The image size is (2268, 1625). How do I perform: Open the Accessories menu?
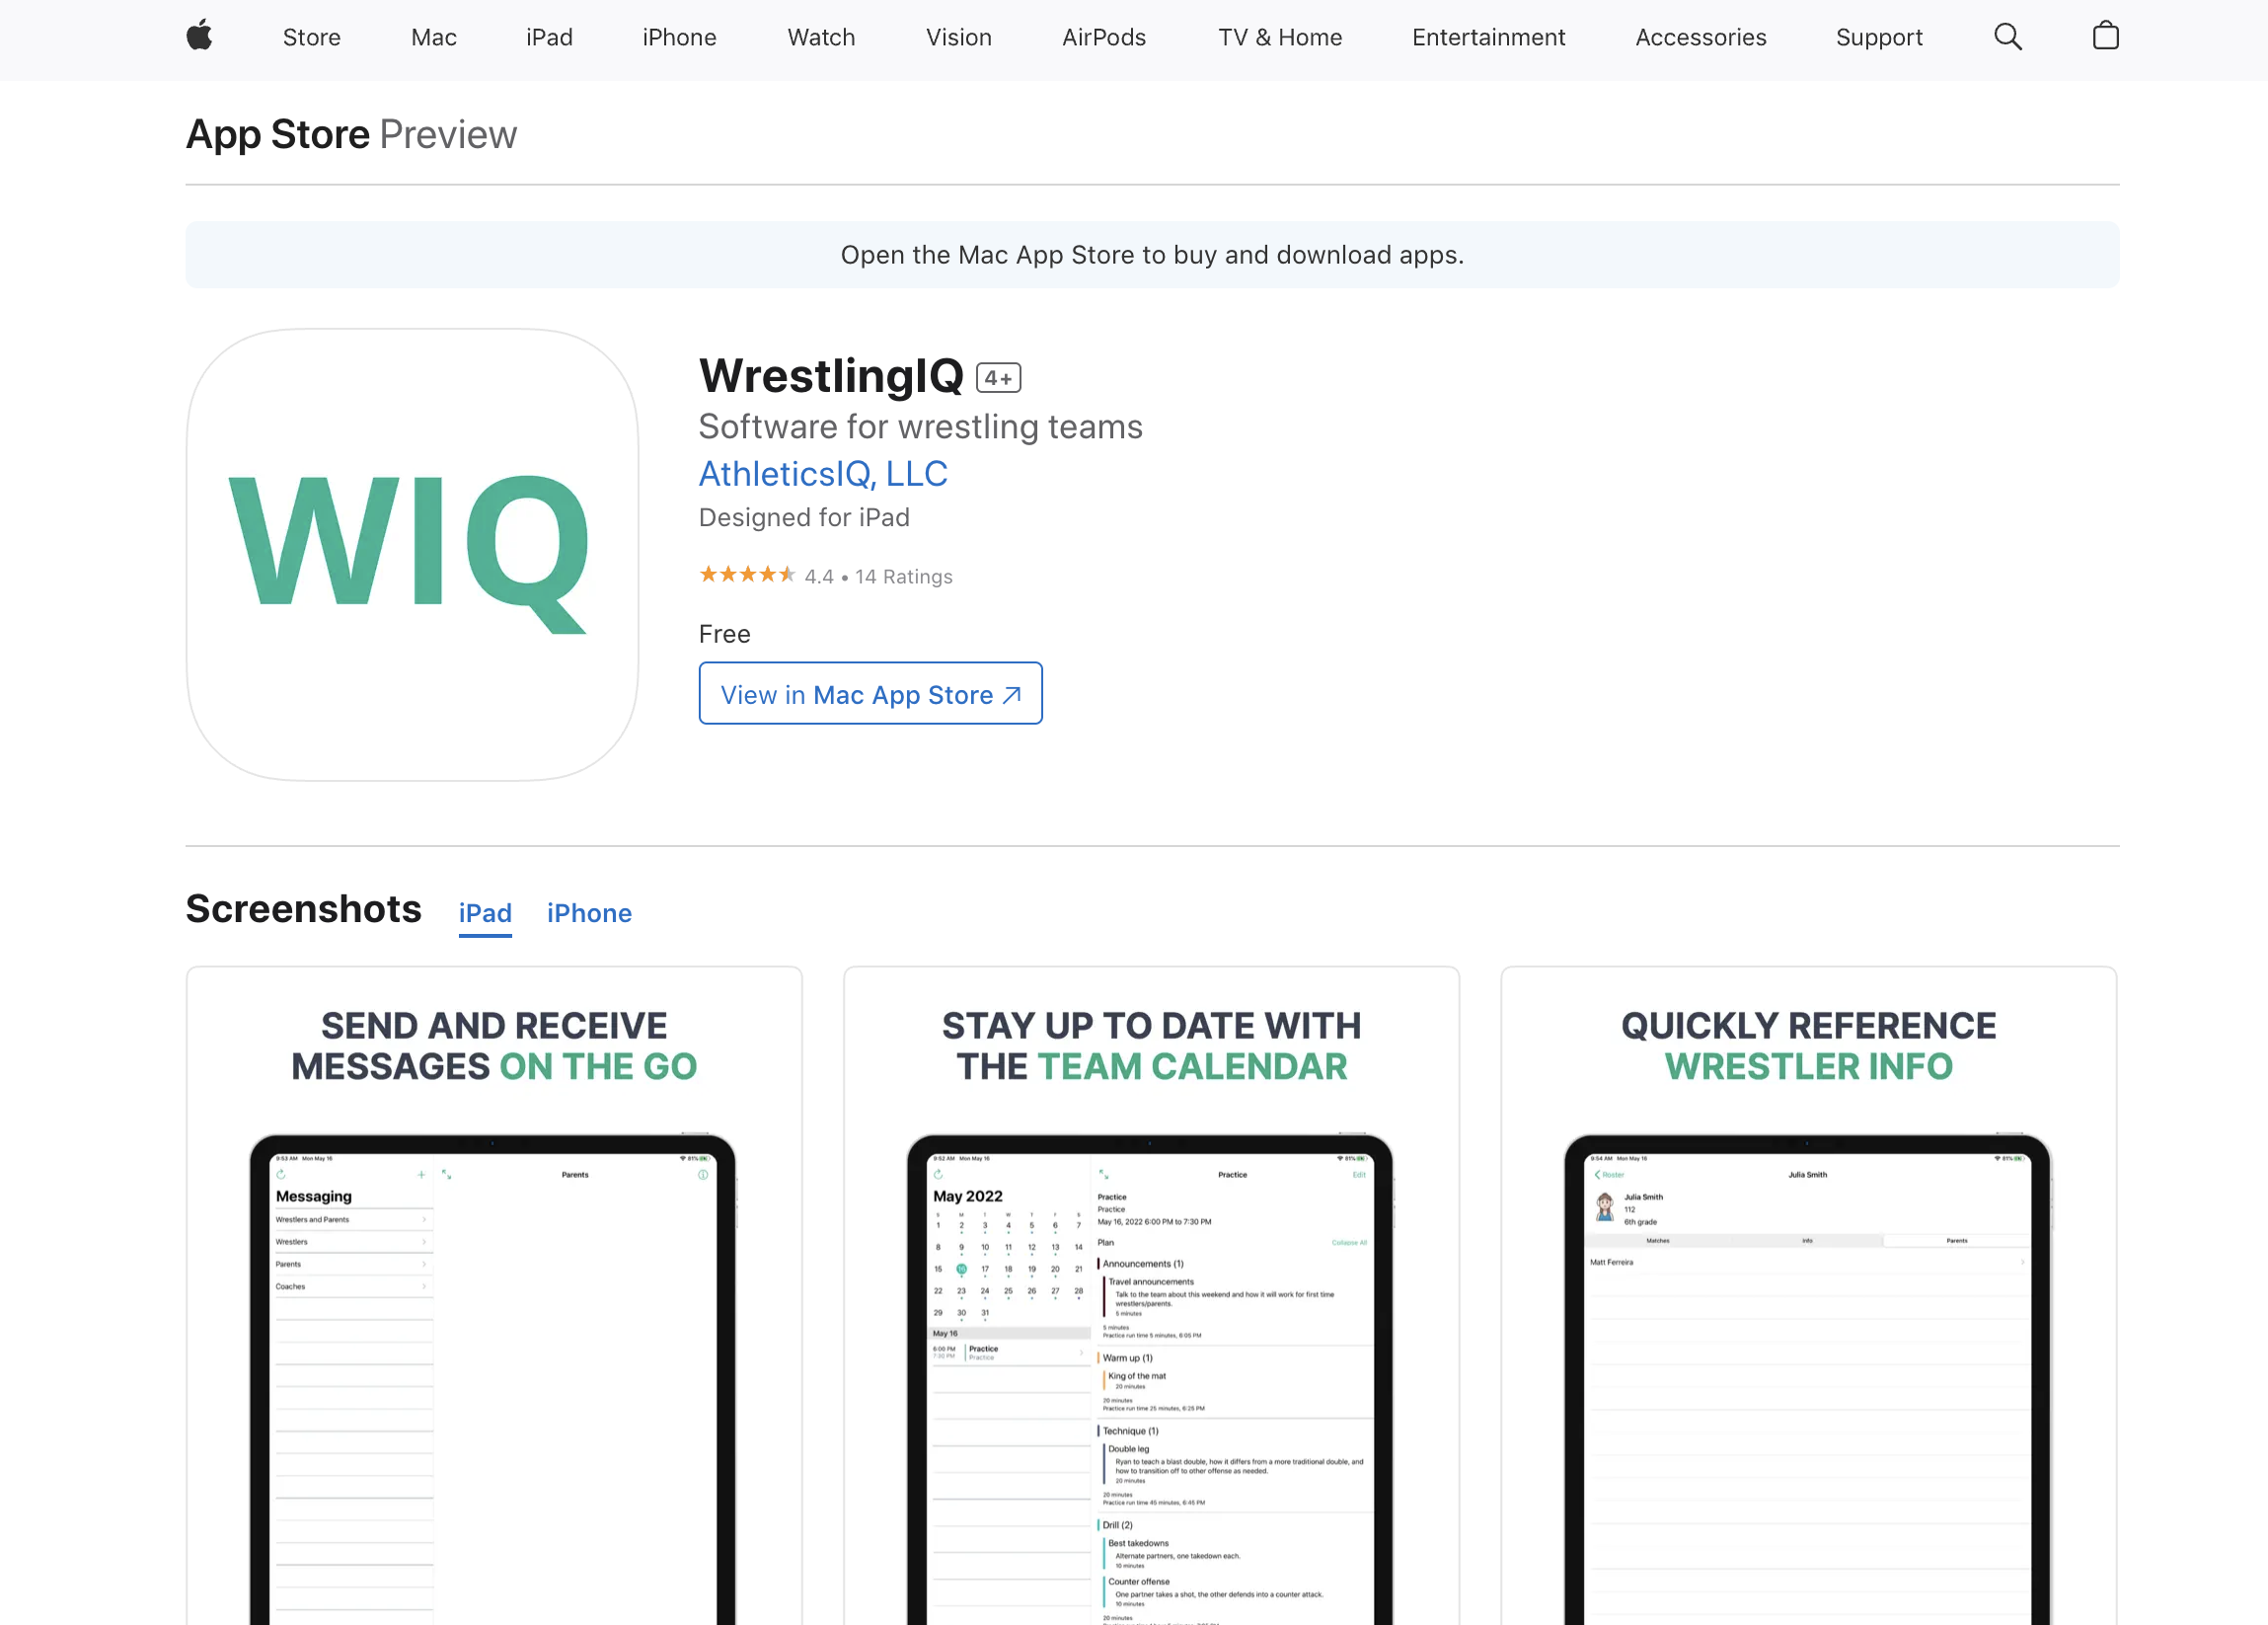1700,37
